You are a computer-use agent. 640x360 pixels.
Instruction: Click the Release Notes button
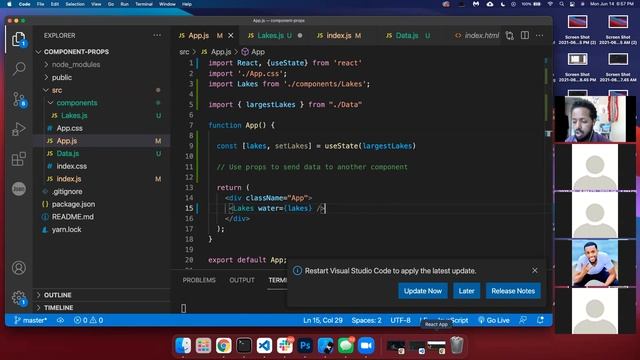tap(513, 291)
